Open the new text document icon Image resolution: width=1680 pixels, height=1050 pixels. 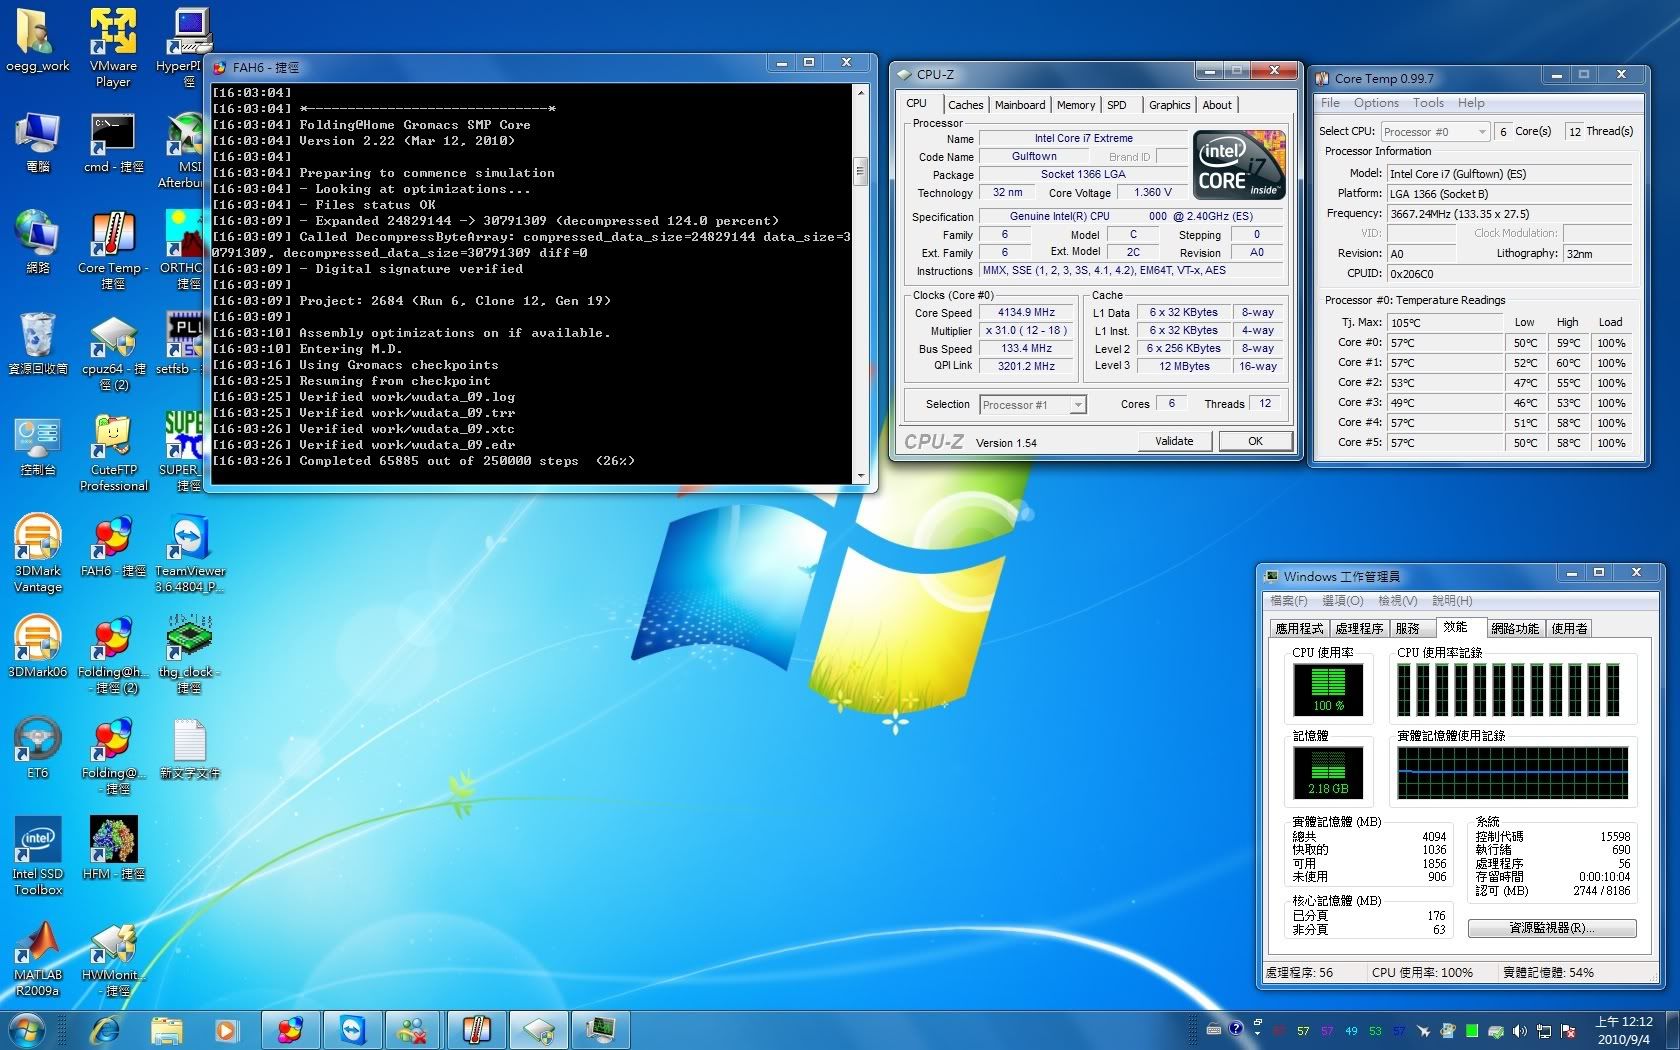[189, 747]
